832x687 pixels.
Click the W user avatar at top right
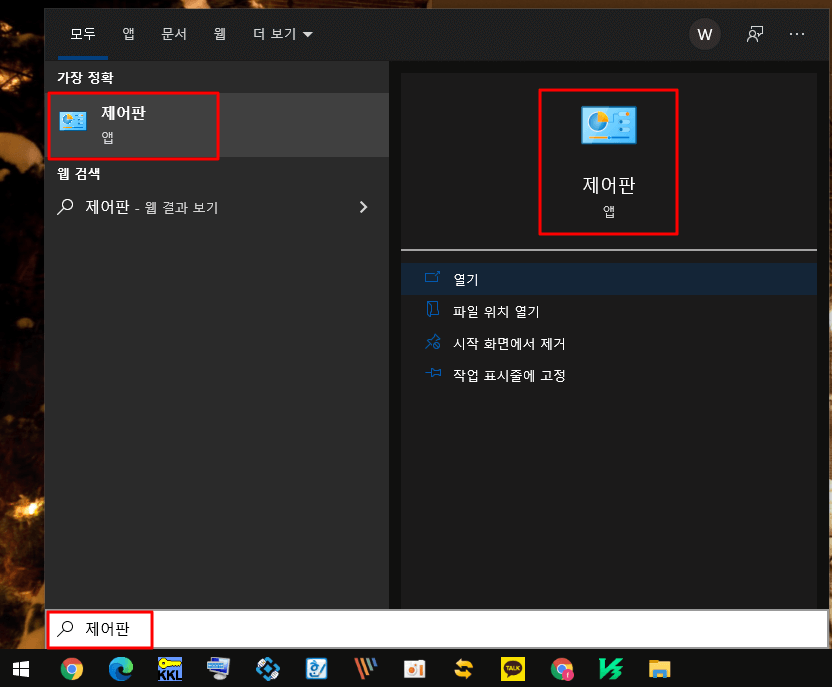pyautogui.click(x=705, y=34)
